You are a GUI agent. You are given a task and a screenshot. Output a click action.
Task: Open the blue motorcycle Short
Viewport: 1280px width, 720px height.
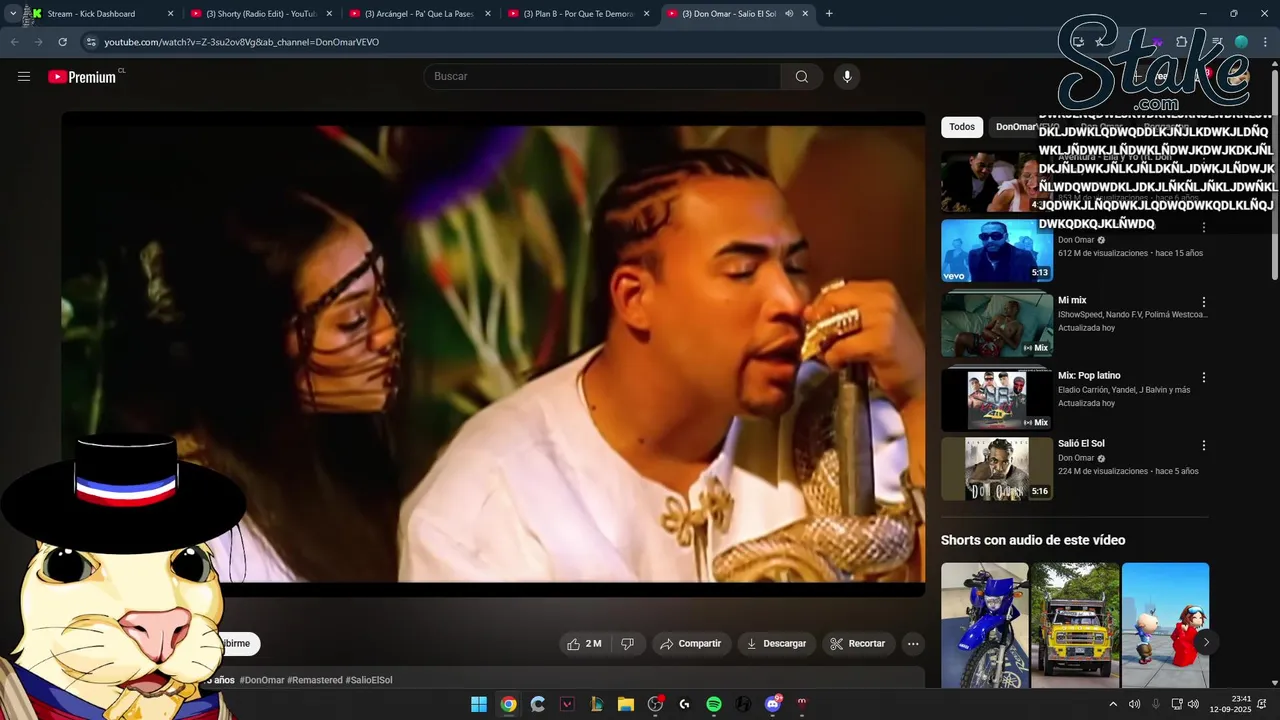984,625
